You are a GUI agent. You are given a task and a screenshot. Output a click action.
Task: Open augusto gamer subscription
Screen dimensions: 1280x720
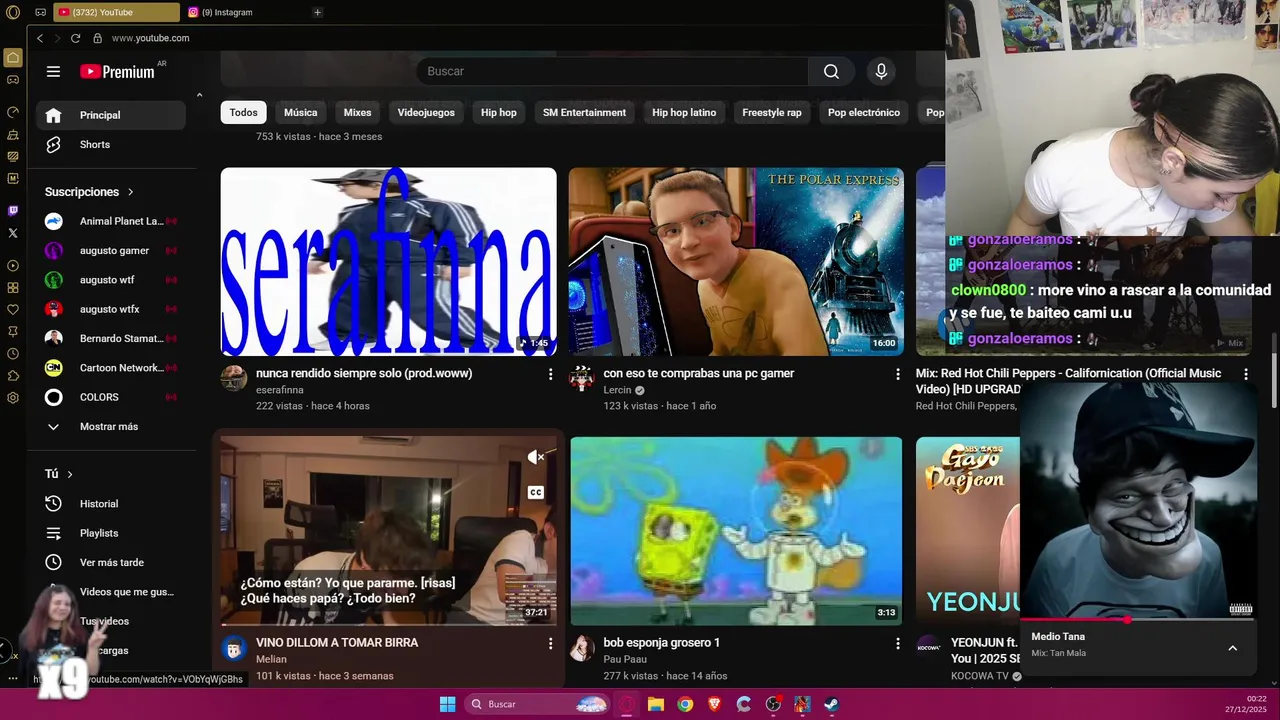point(110,250)
